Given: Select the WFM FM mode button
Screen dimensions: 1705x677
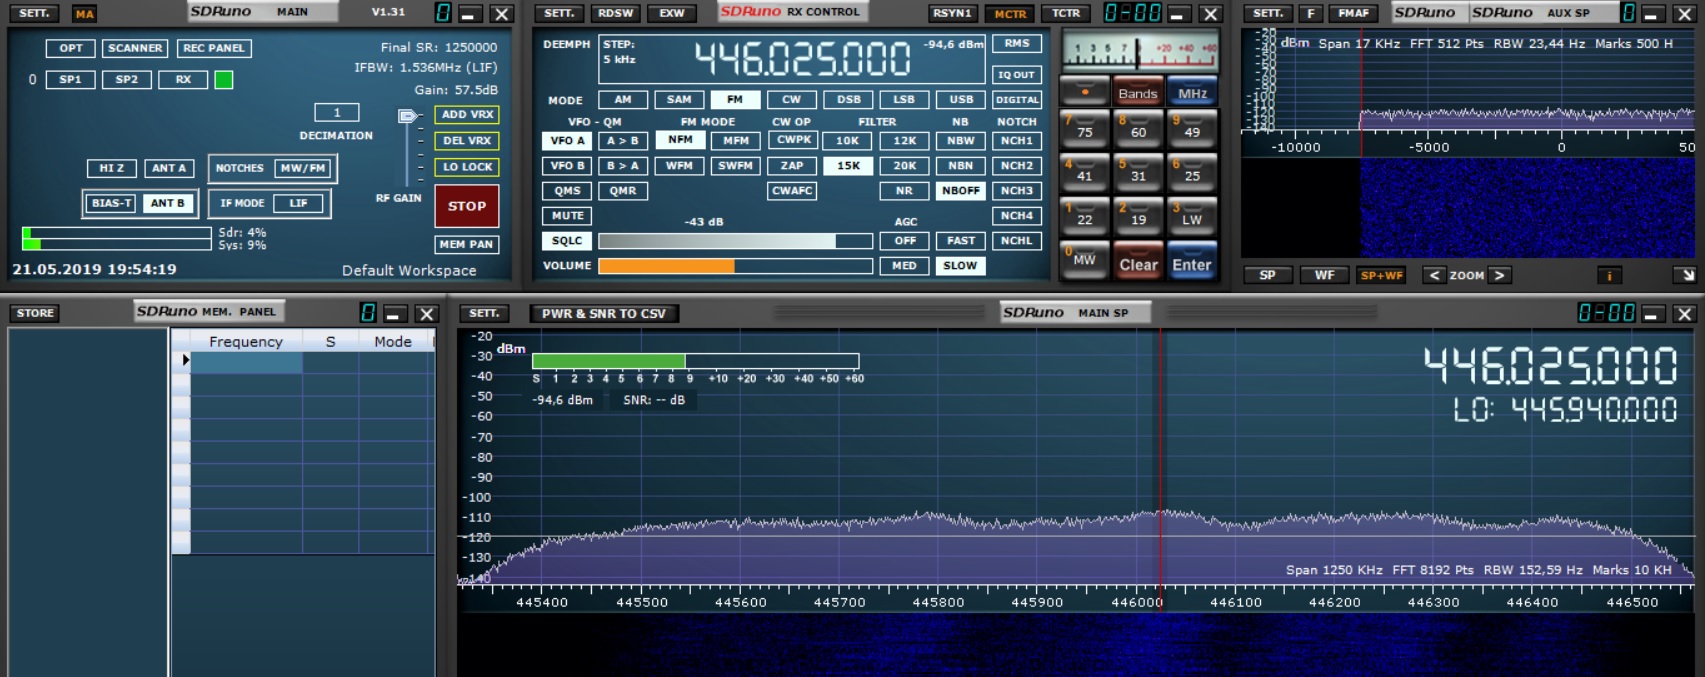Looking at the screenshot, I should coord(680,166).
